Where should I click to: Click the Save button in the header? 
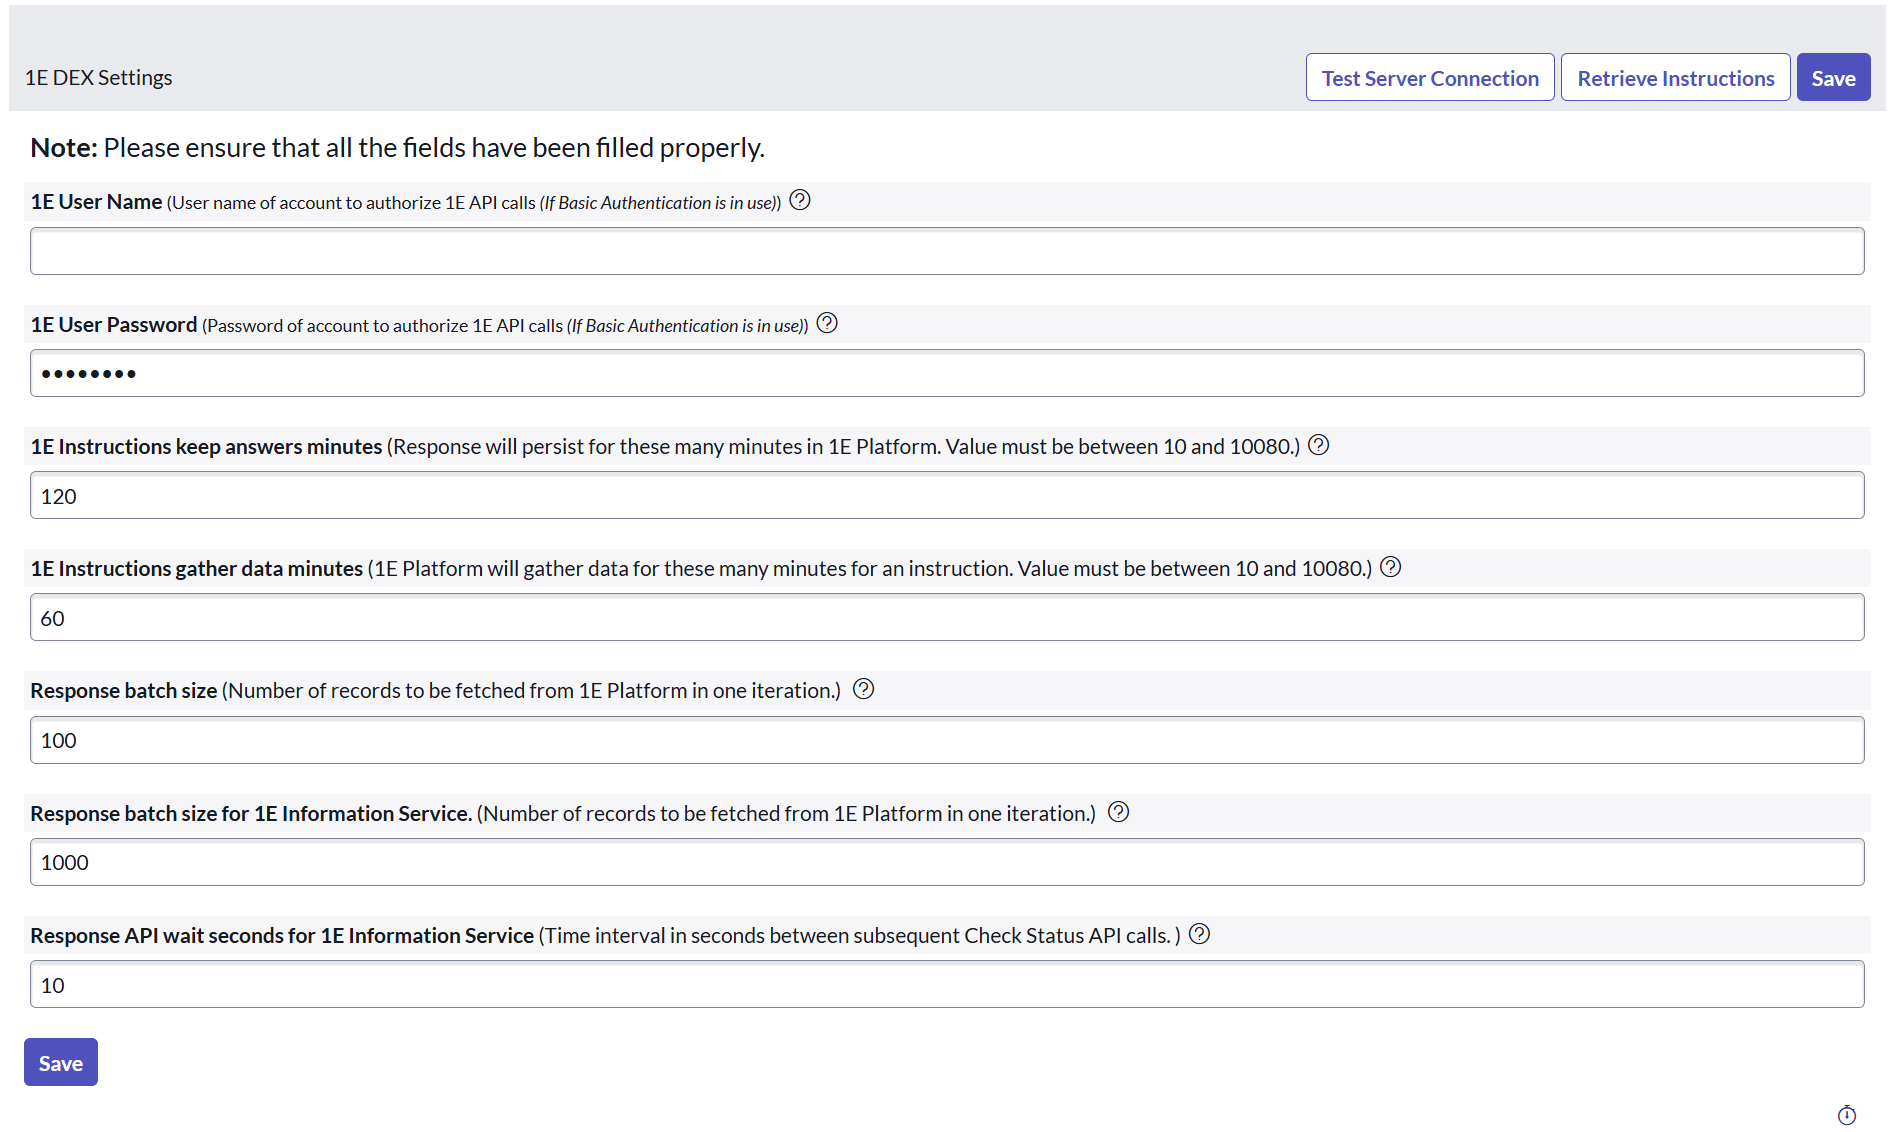coord(1833,78)
